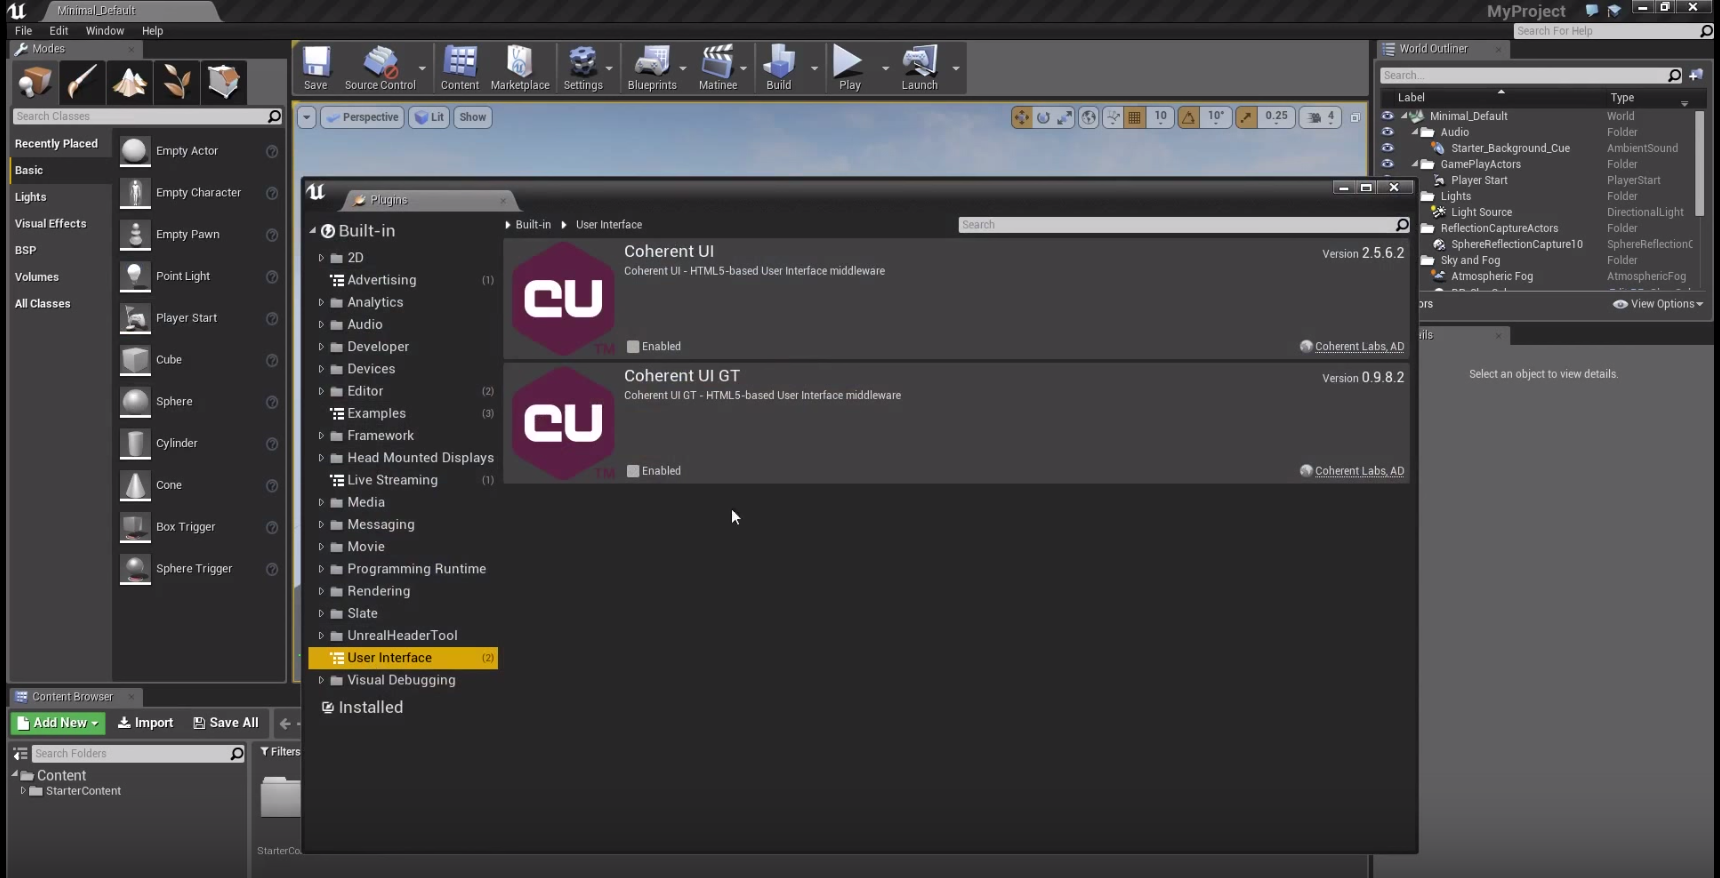
Task: Click the plugins search field
Action: tap(1175, 225)
